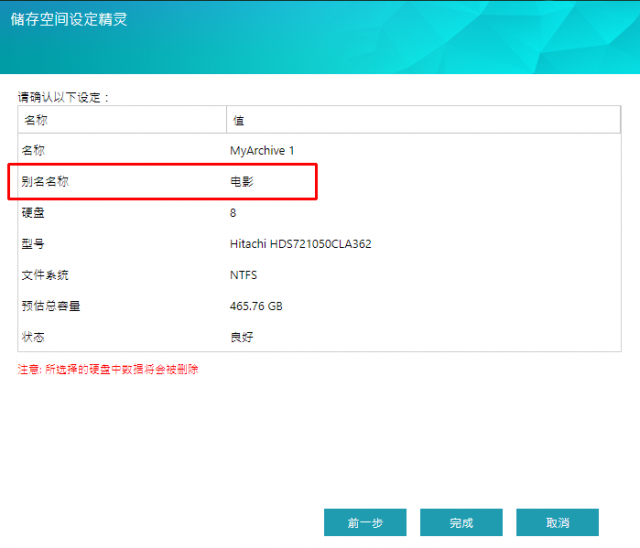Select the MyArchive 1 value cell
This screenshot has width=640, height=548.
(262, 151)
